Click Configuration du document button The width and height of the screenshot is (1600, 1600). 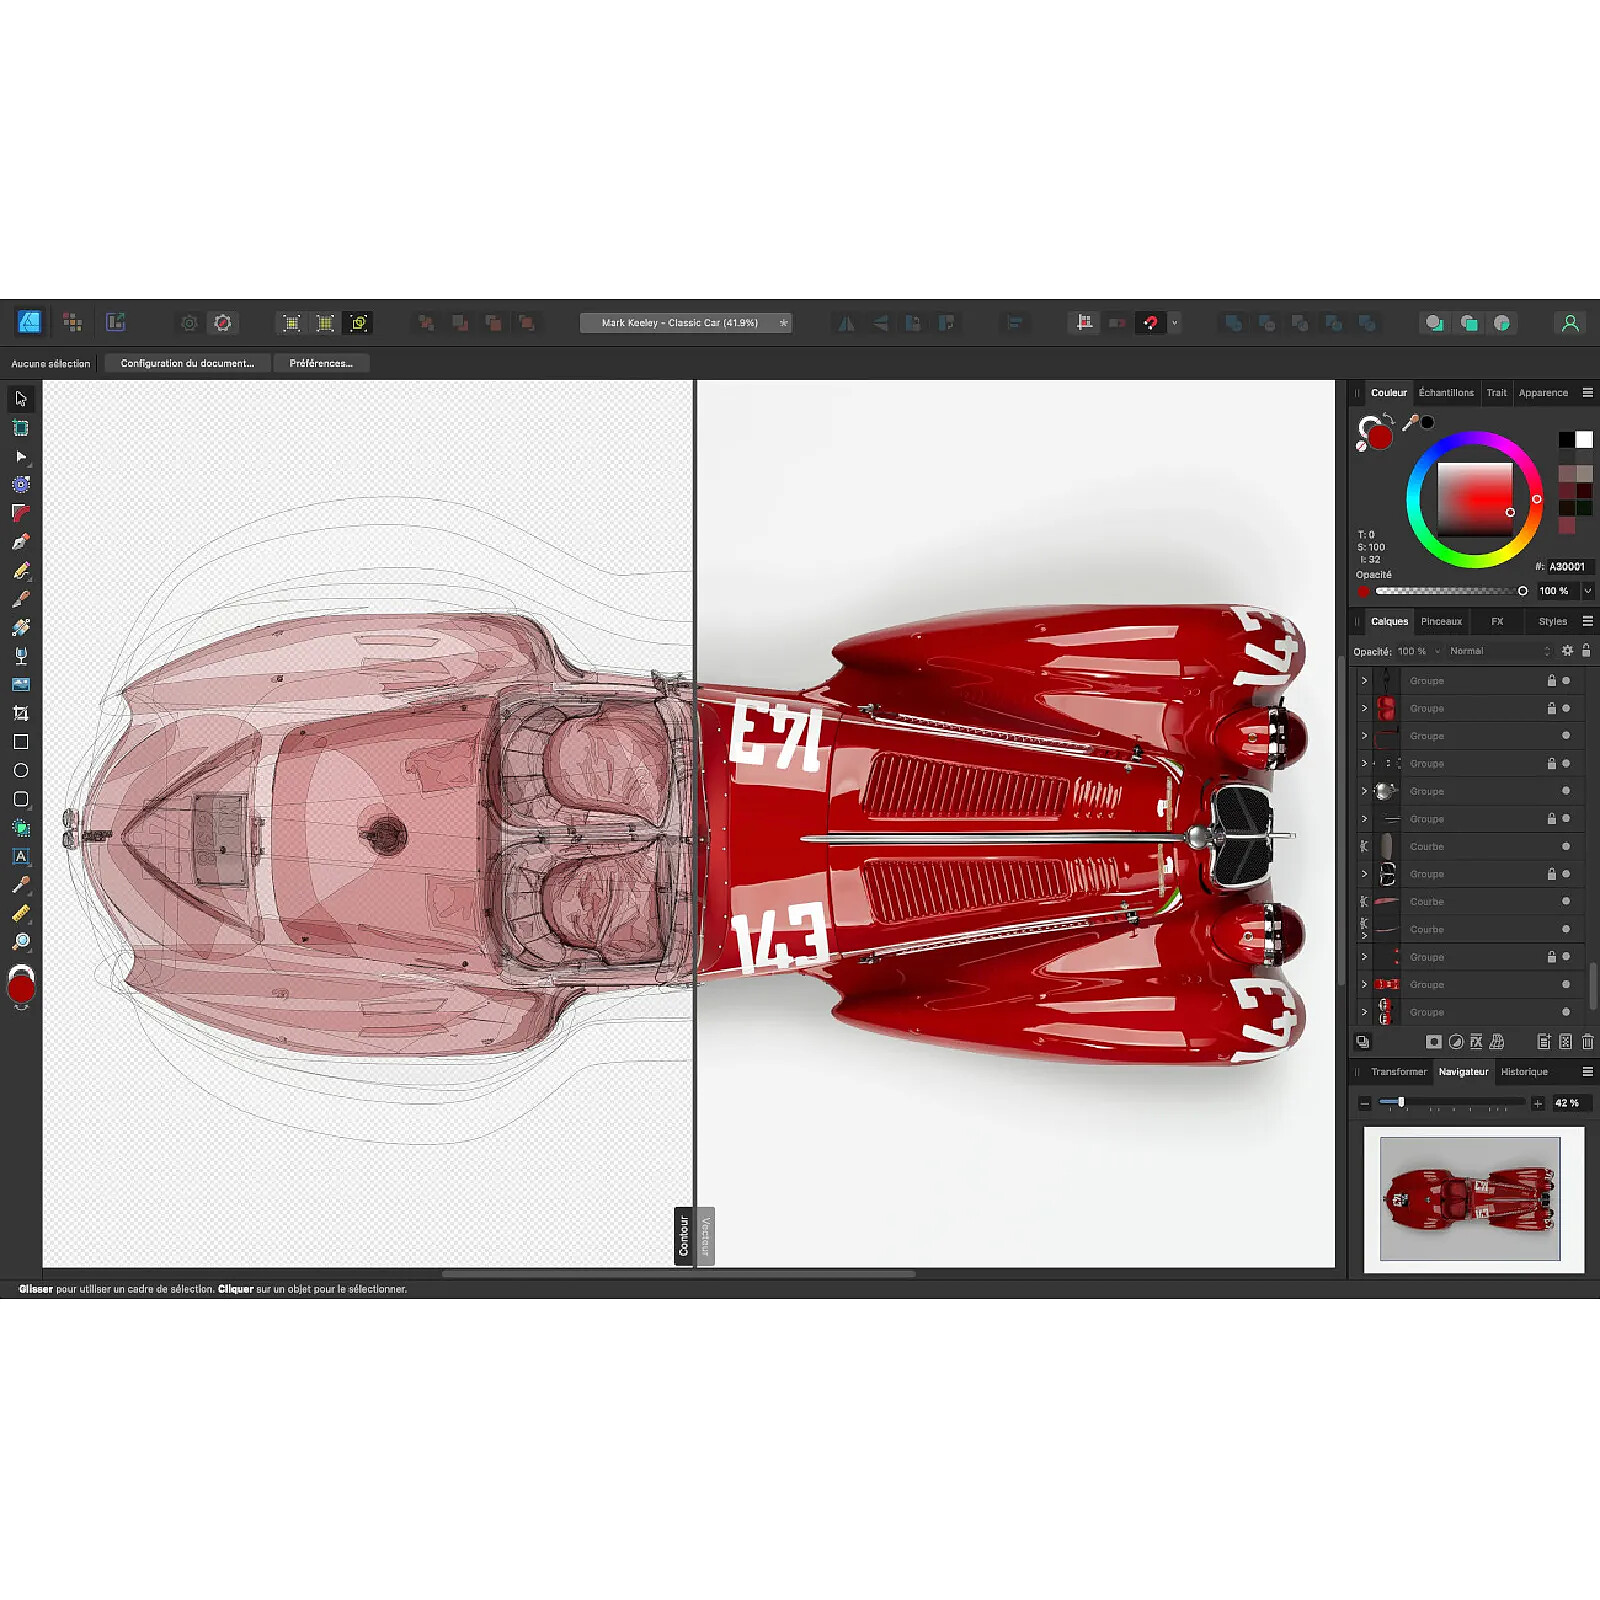[187, 363]
